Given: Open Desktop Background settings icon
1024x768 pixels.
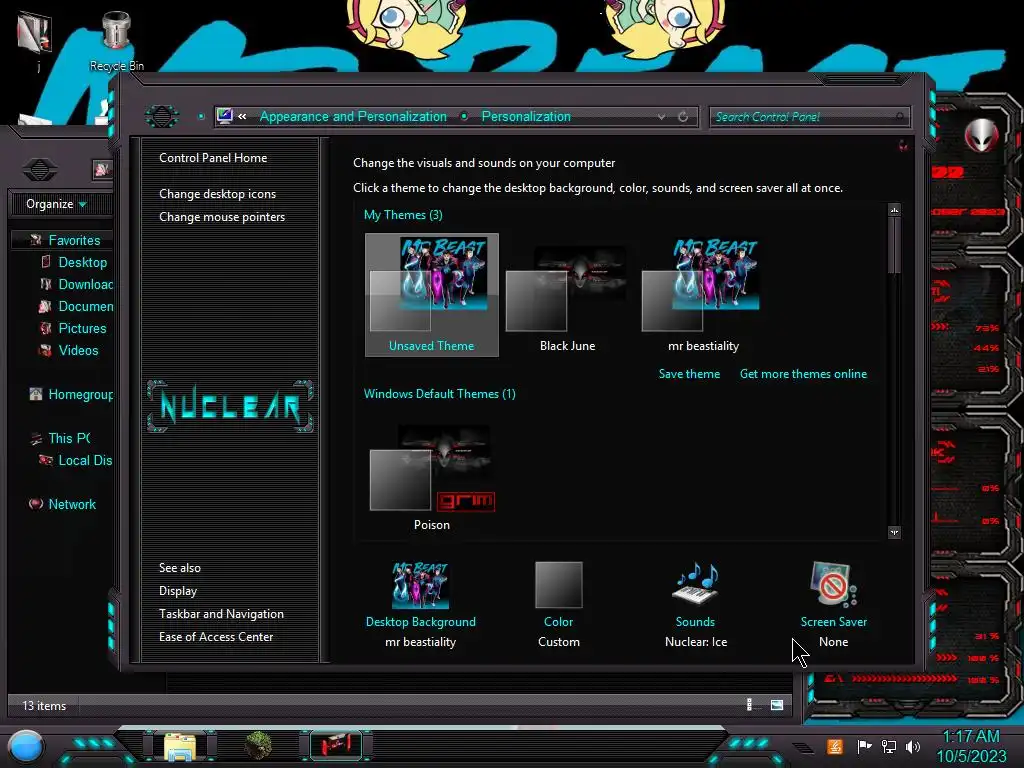Looking at the screenshot, I should click(x=421, y=584).
